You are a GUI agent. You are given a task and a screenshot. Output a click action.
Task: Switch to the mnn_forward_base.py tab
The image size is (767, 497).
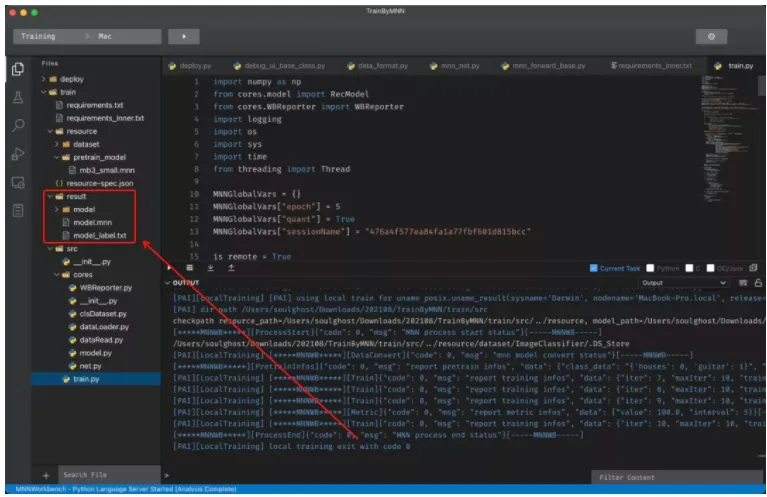(x=543, y=66)
